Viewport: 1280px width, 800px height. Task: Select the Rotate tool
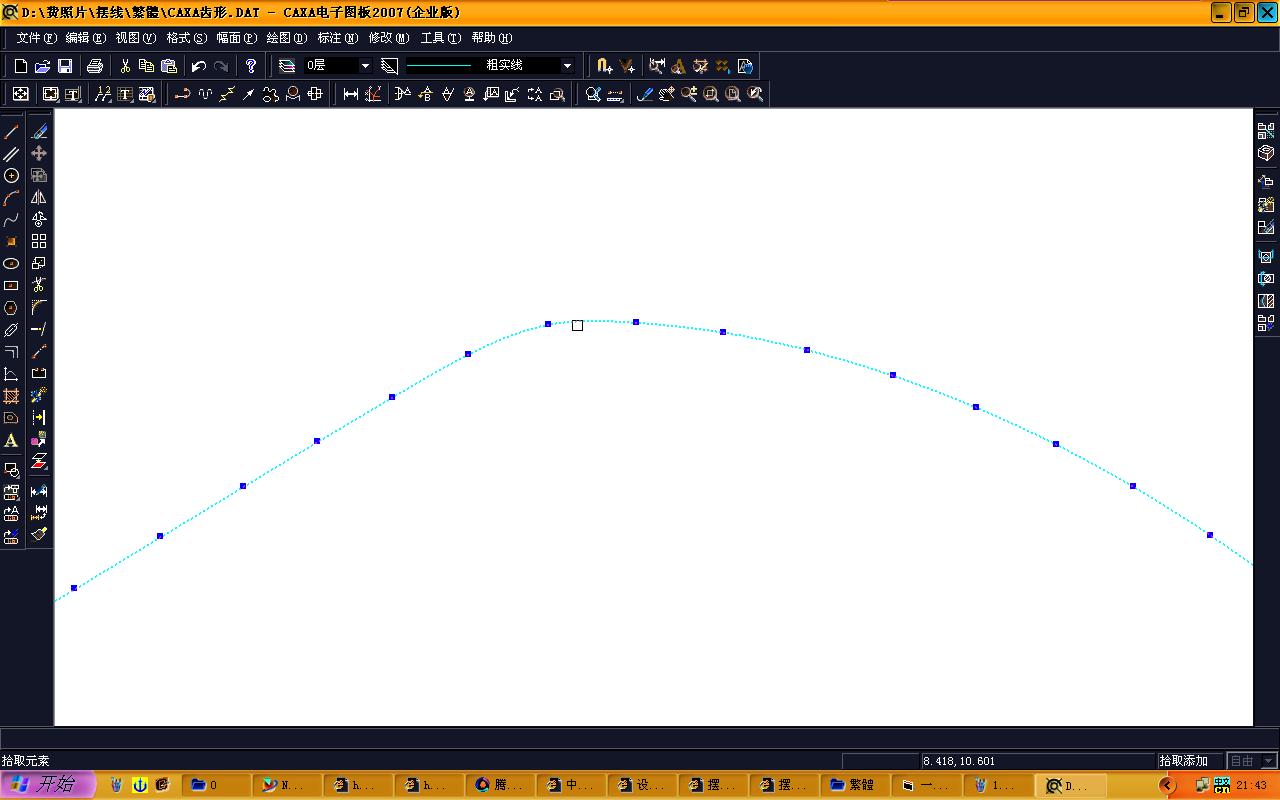[x=39, y=220]
